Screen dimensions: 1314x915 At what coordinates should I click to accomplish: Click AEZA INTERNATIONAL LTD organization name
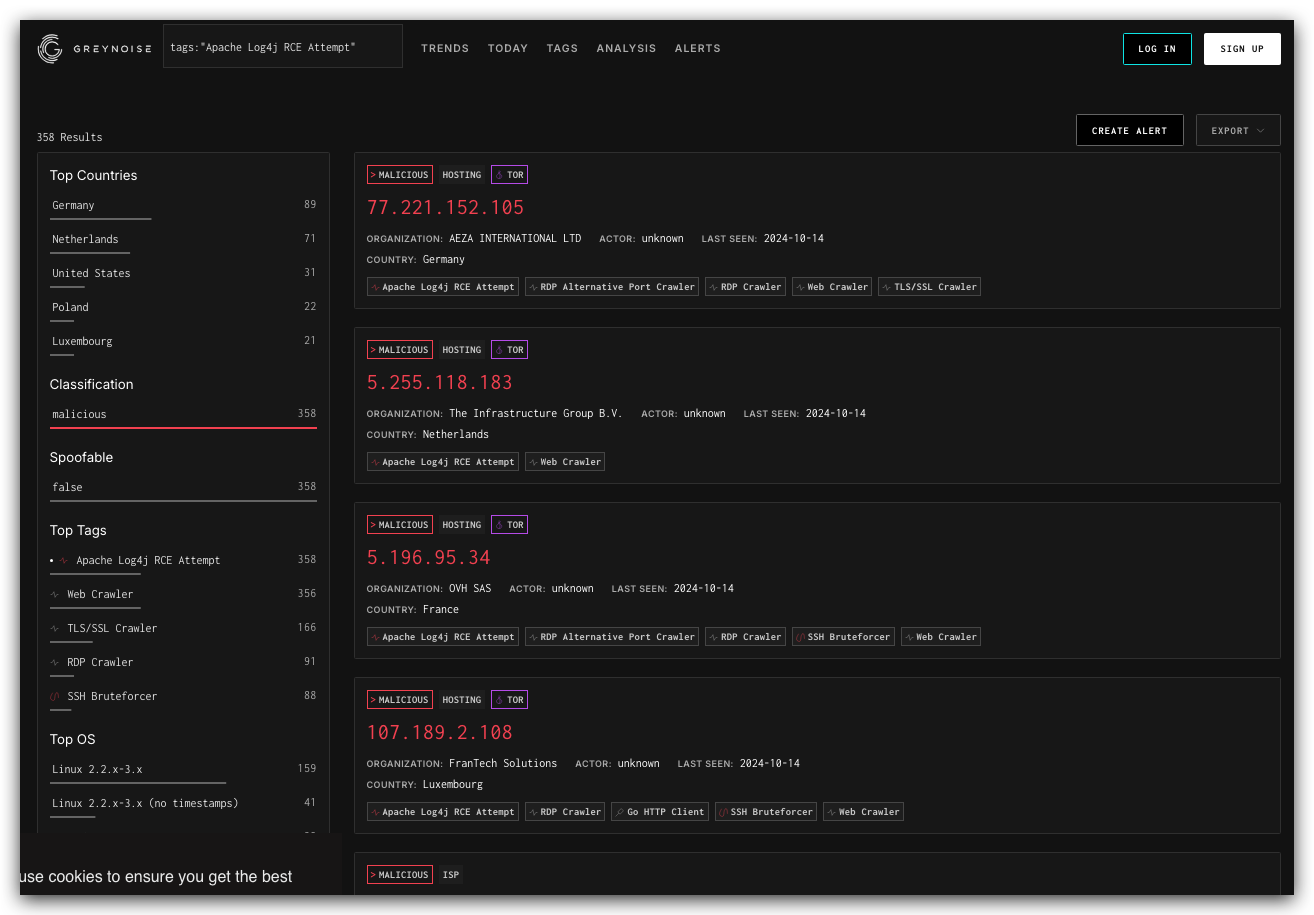coord(515,239)
